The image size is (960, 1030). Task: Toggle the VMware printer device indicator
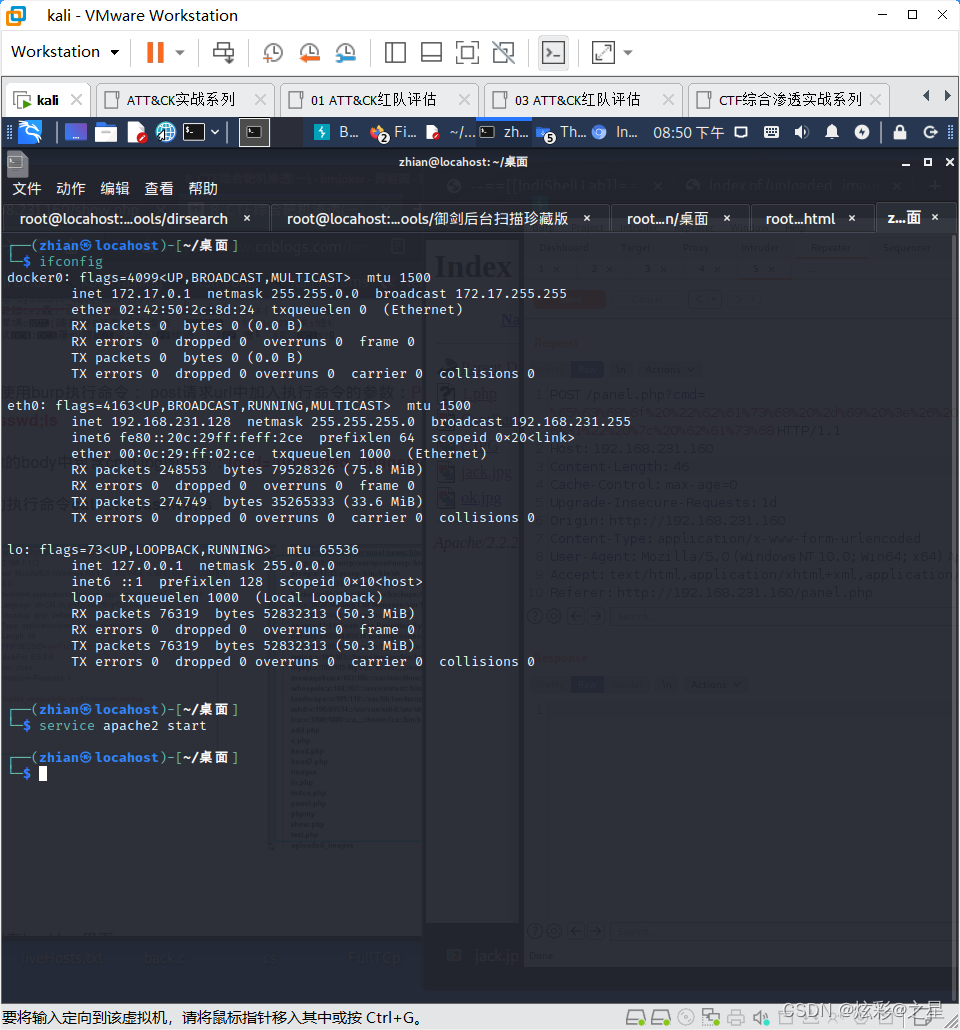click(736, 1018)
